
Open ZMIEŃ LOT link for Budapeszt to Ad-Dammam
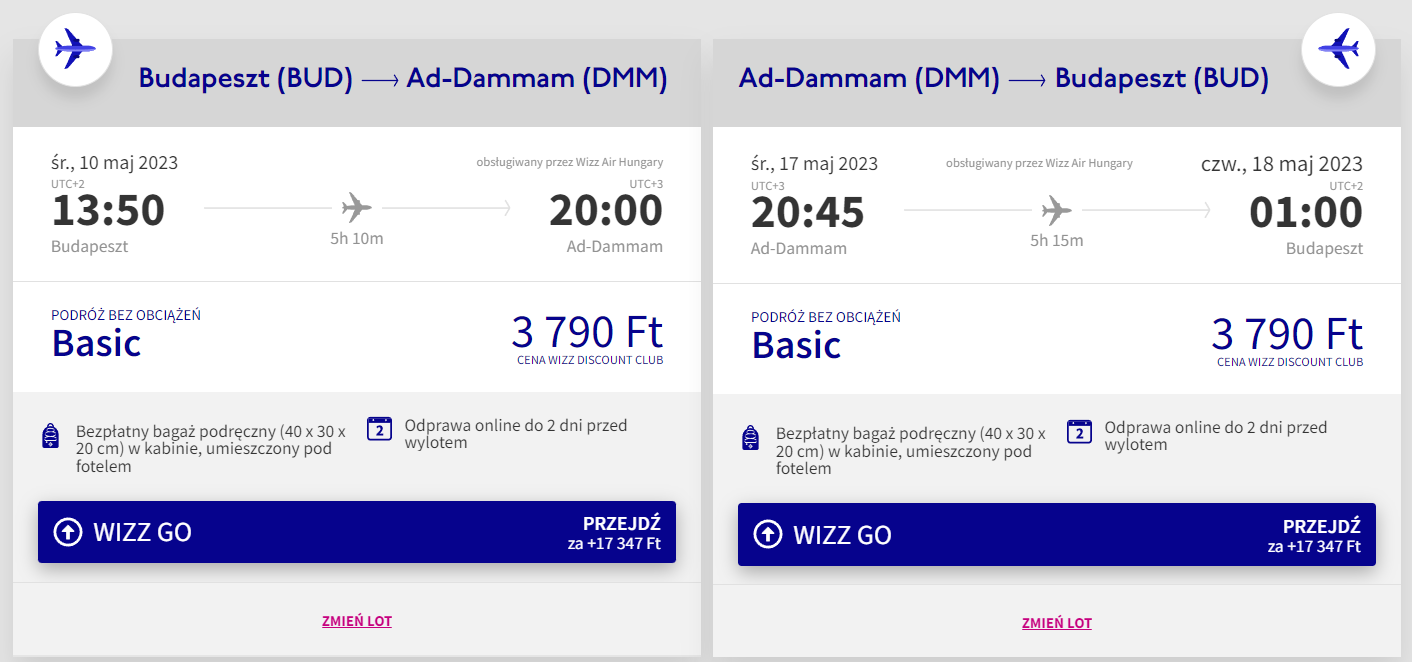point(357,621)
